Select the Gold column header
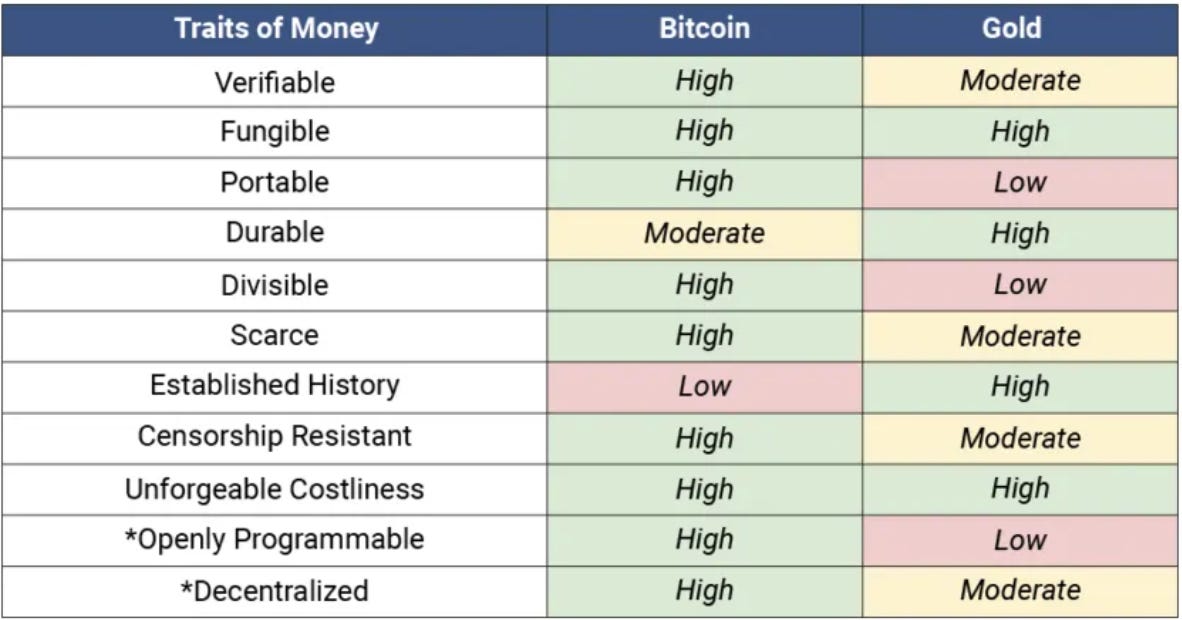1182x620 pixels. coord(1020,29)
